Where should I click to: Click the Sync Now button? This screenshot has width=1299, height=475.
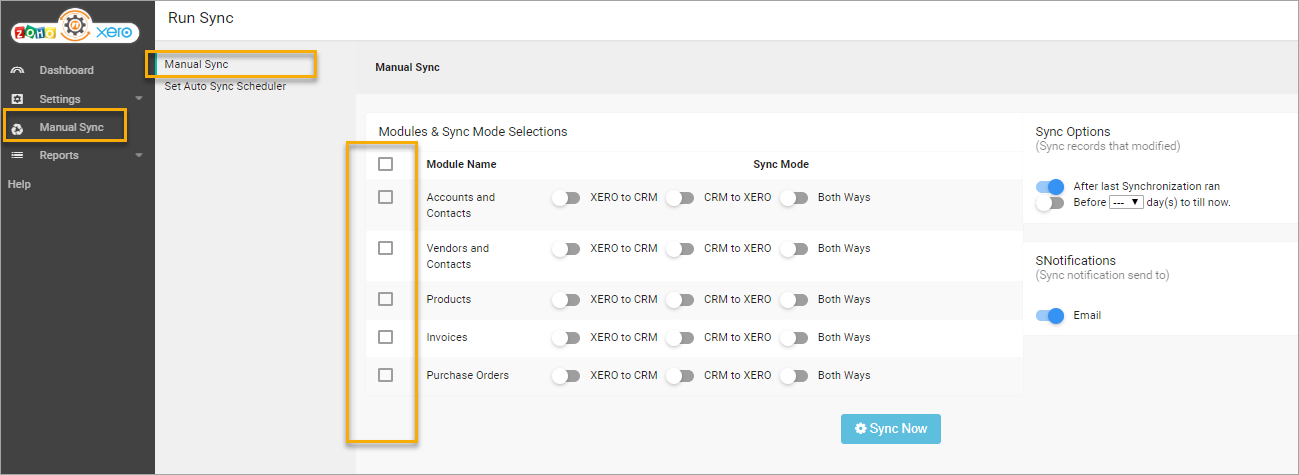pyautogui.click(x=890, y=429)
